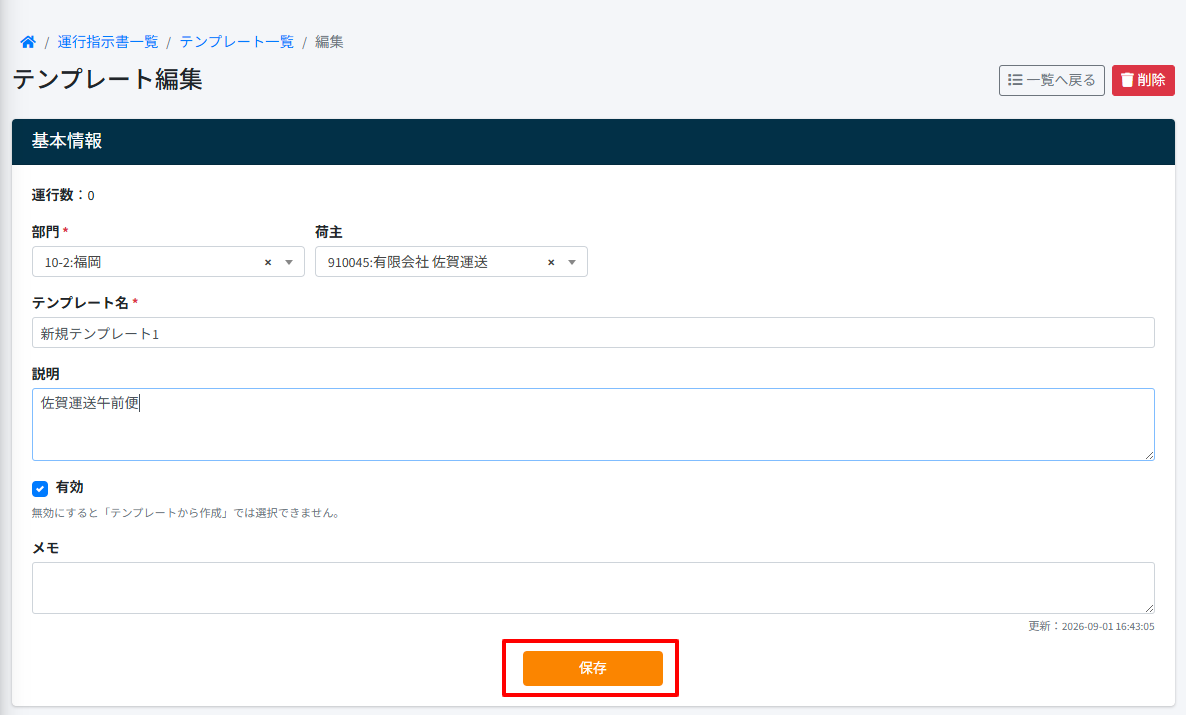
Task: Click the 無効にすると hint text
Action: 188,513
